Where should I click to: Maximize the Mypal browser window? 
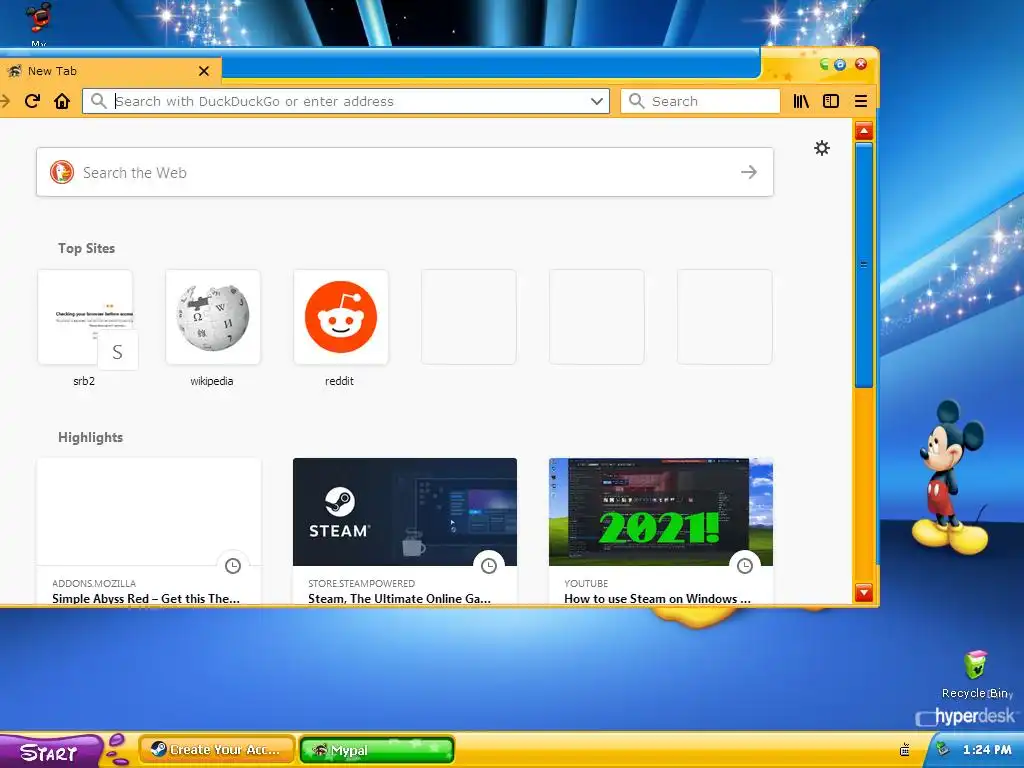[840, 64]
